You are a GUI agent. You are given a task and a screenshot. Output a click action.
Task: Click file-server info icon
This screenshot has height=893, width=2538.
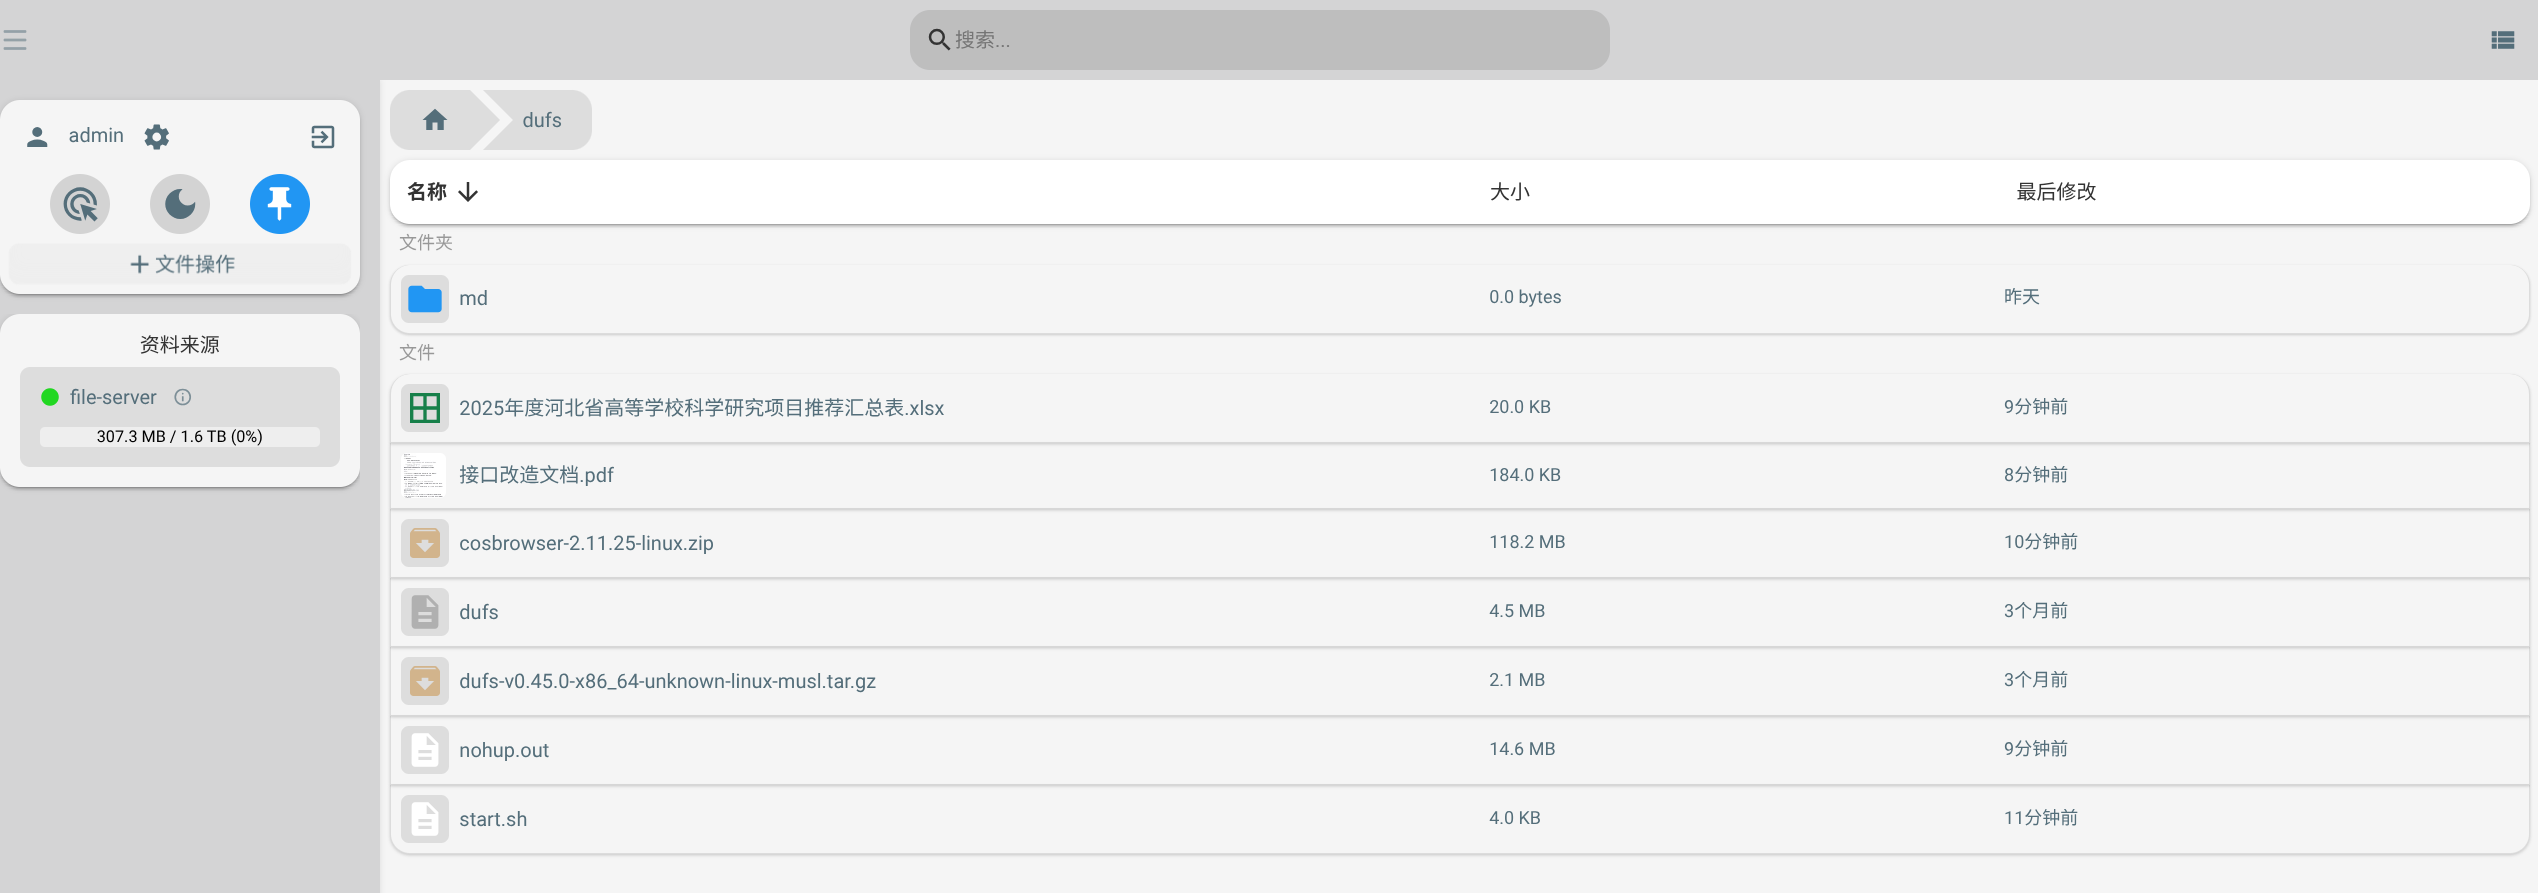point(183,397)
